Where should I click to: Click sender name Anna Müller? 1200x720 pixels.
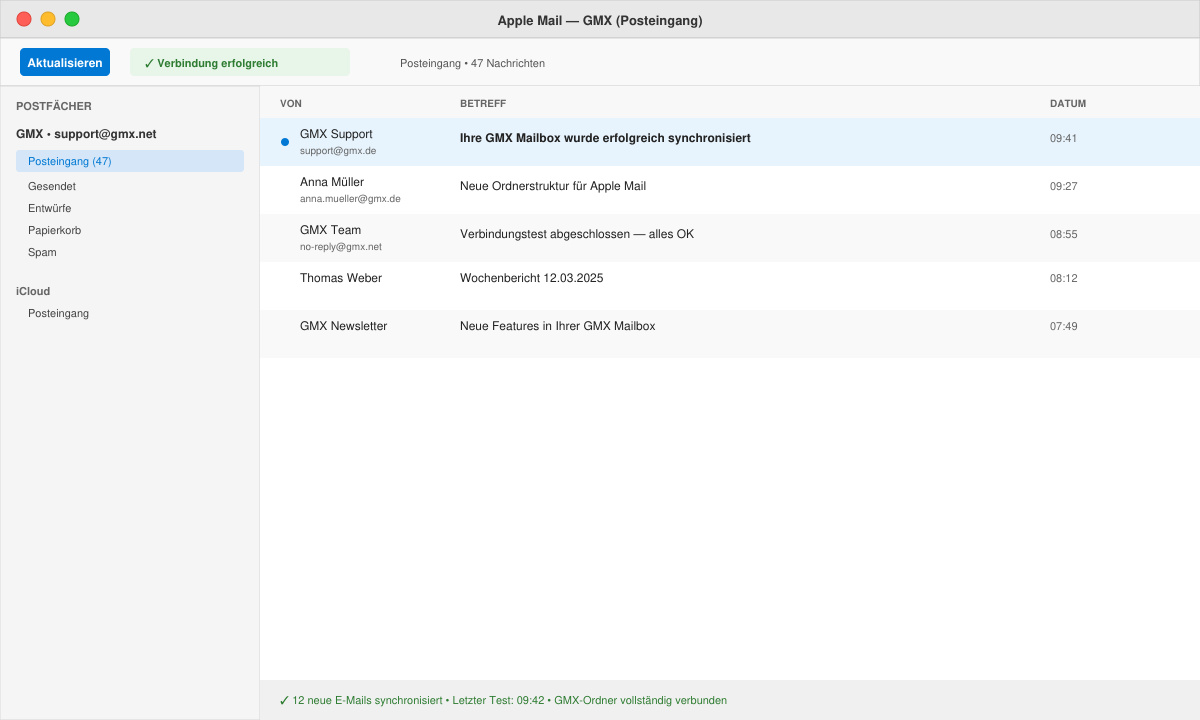(x=332, y=182)
